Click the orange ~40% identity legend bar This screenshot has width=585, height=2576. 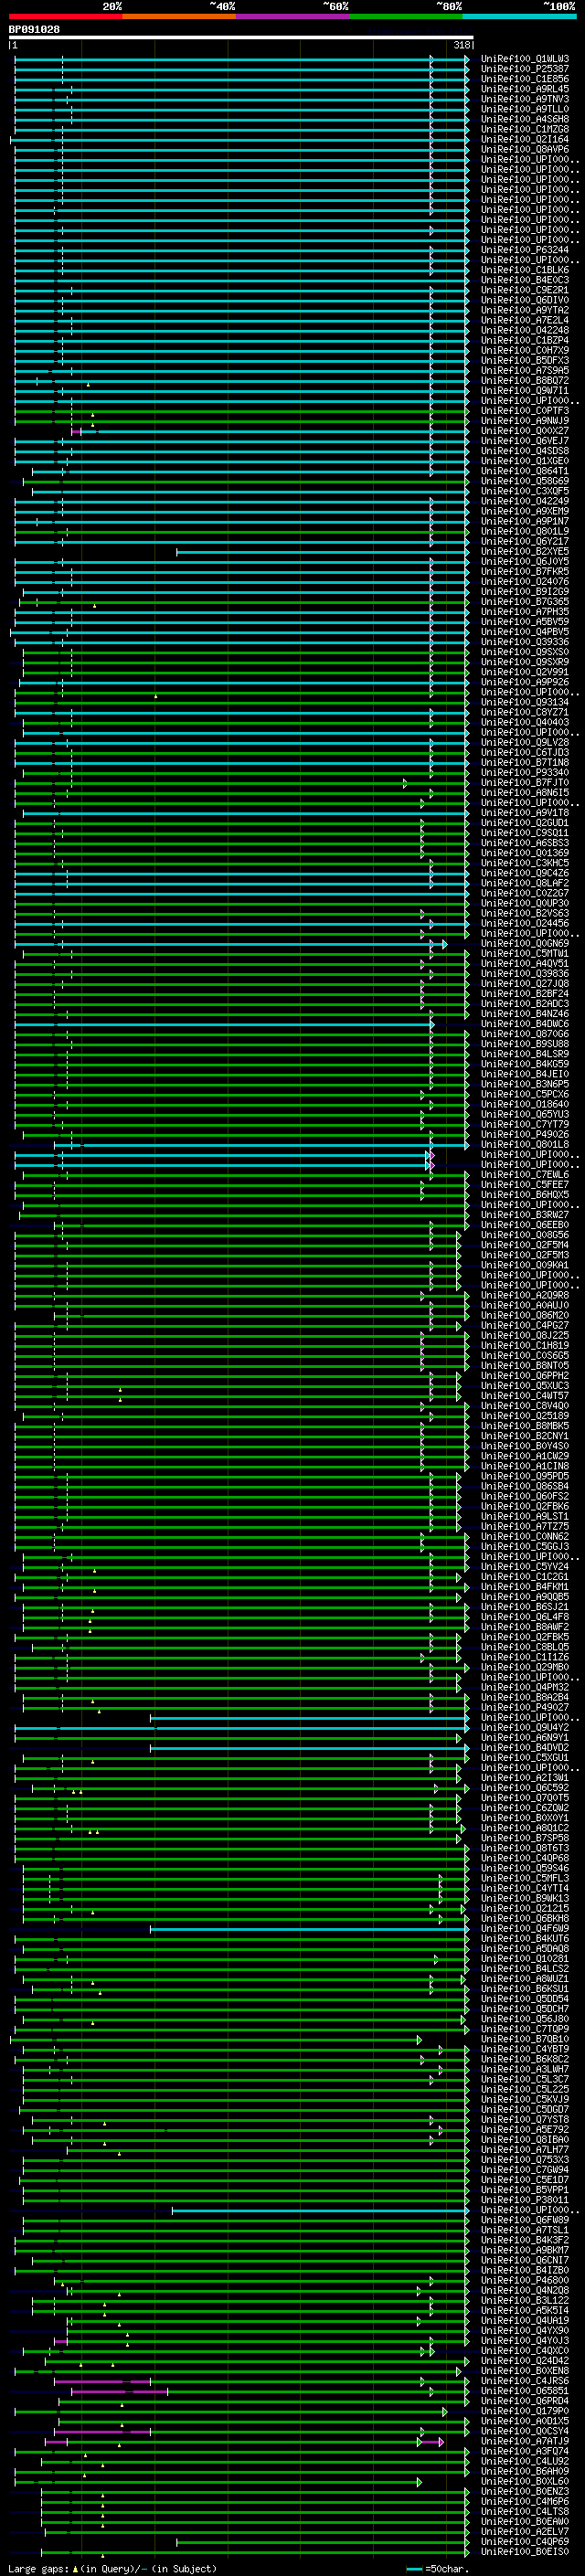click(x=179, y=16)
